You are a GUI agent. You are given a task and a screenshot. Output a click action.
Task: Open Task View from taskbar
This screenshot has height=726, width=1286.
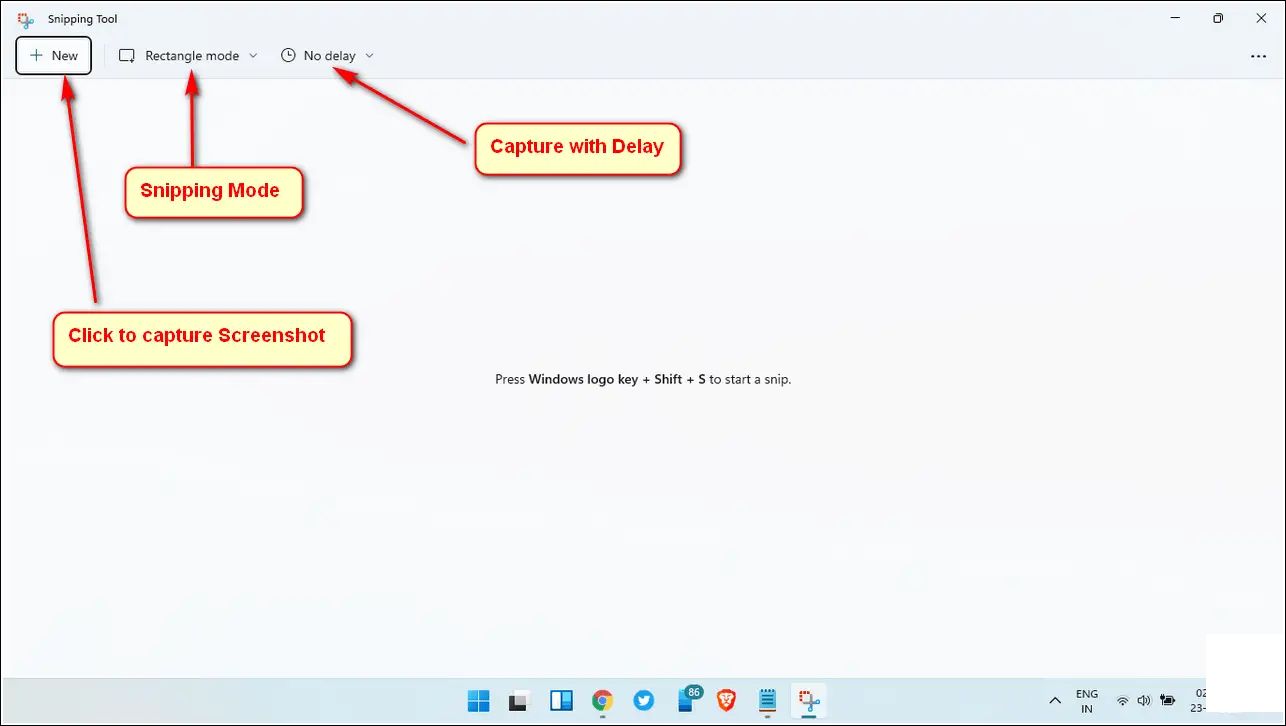519,701
